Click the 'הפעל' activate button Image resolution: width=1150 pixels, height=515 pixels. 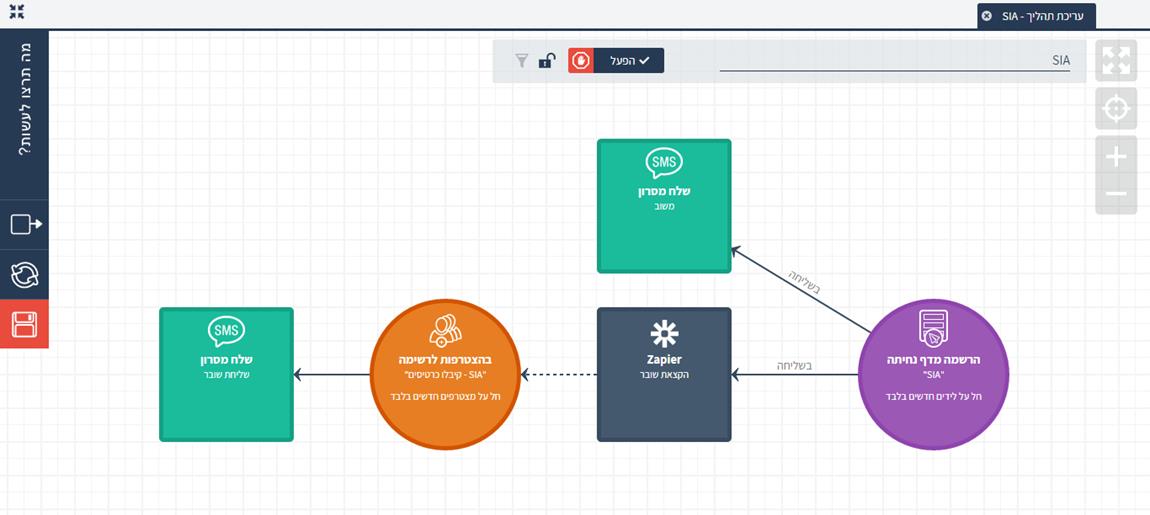(x=628, y=61)
